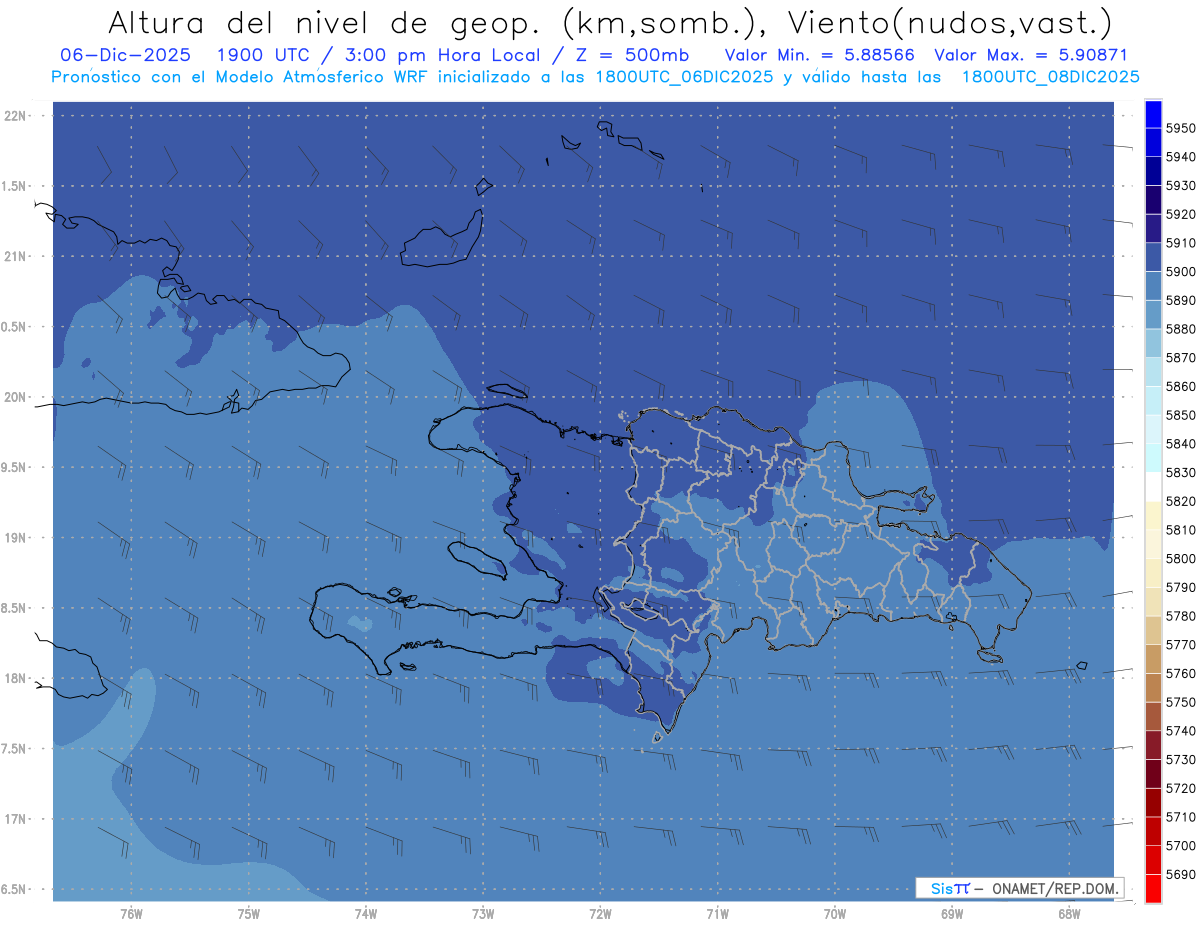This screenshot has height=927, width=1200.
Task: Click the "72W" longitude label
Action: [x=600, y=913]
